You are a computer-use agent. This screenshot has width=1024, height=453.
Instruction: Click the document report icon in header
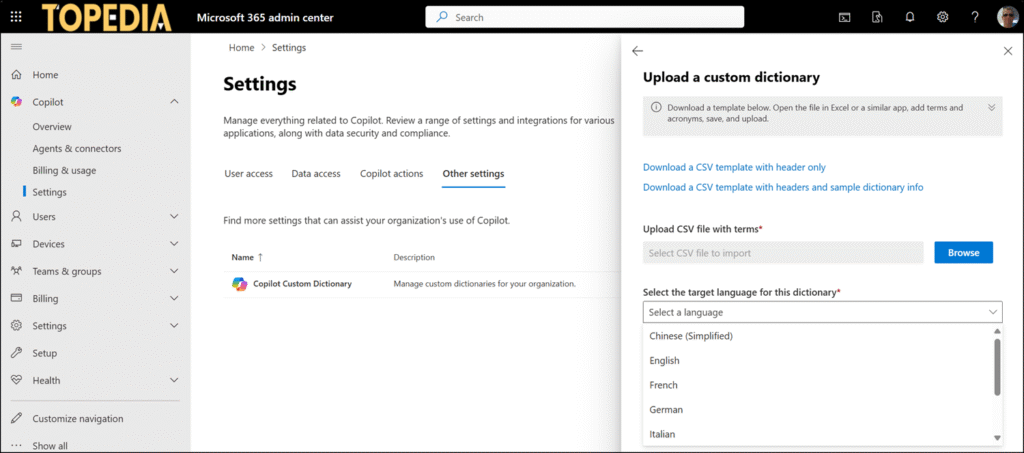(878, 18)
